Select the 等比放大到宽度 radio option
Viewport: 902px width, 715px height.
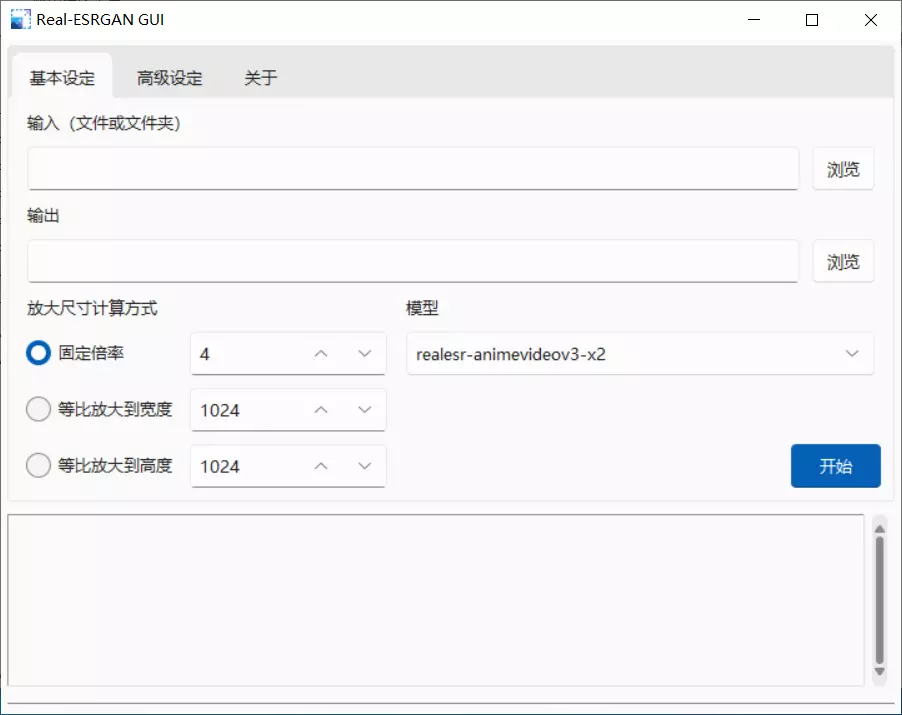click(39, 409)
